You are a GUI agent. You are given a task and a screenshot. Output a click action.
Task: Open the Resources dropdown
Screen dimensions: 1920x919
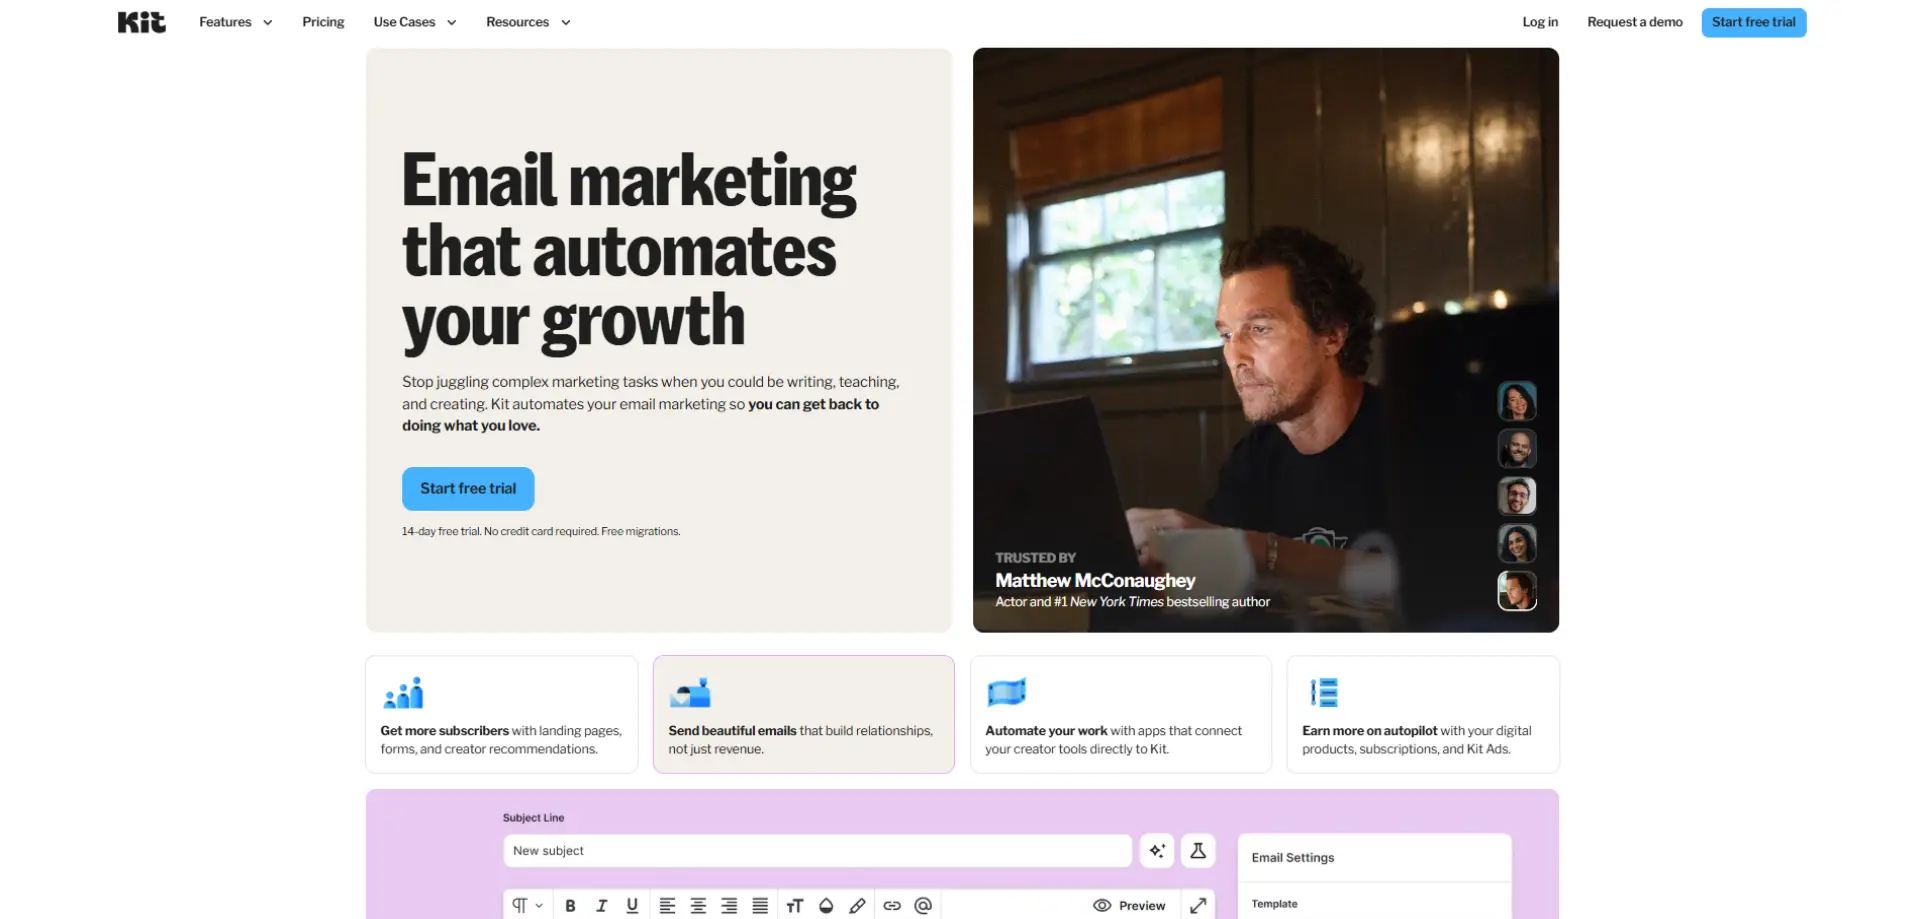point(528,22)
